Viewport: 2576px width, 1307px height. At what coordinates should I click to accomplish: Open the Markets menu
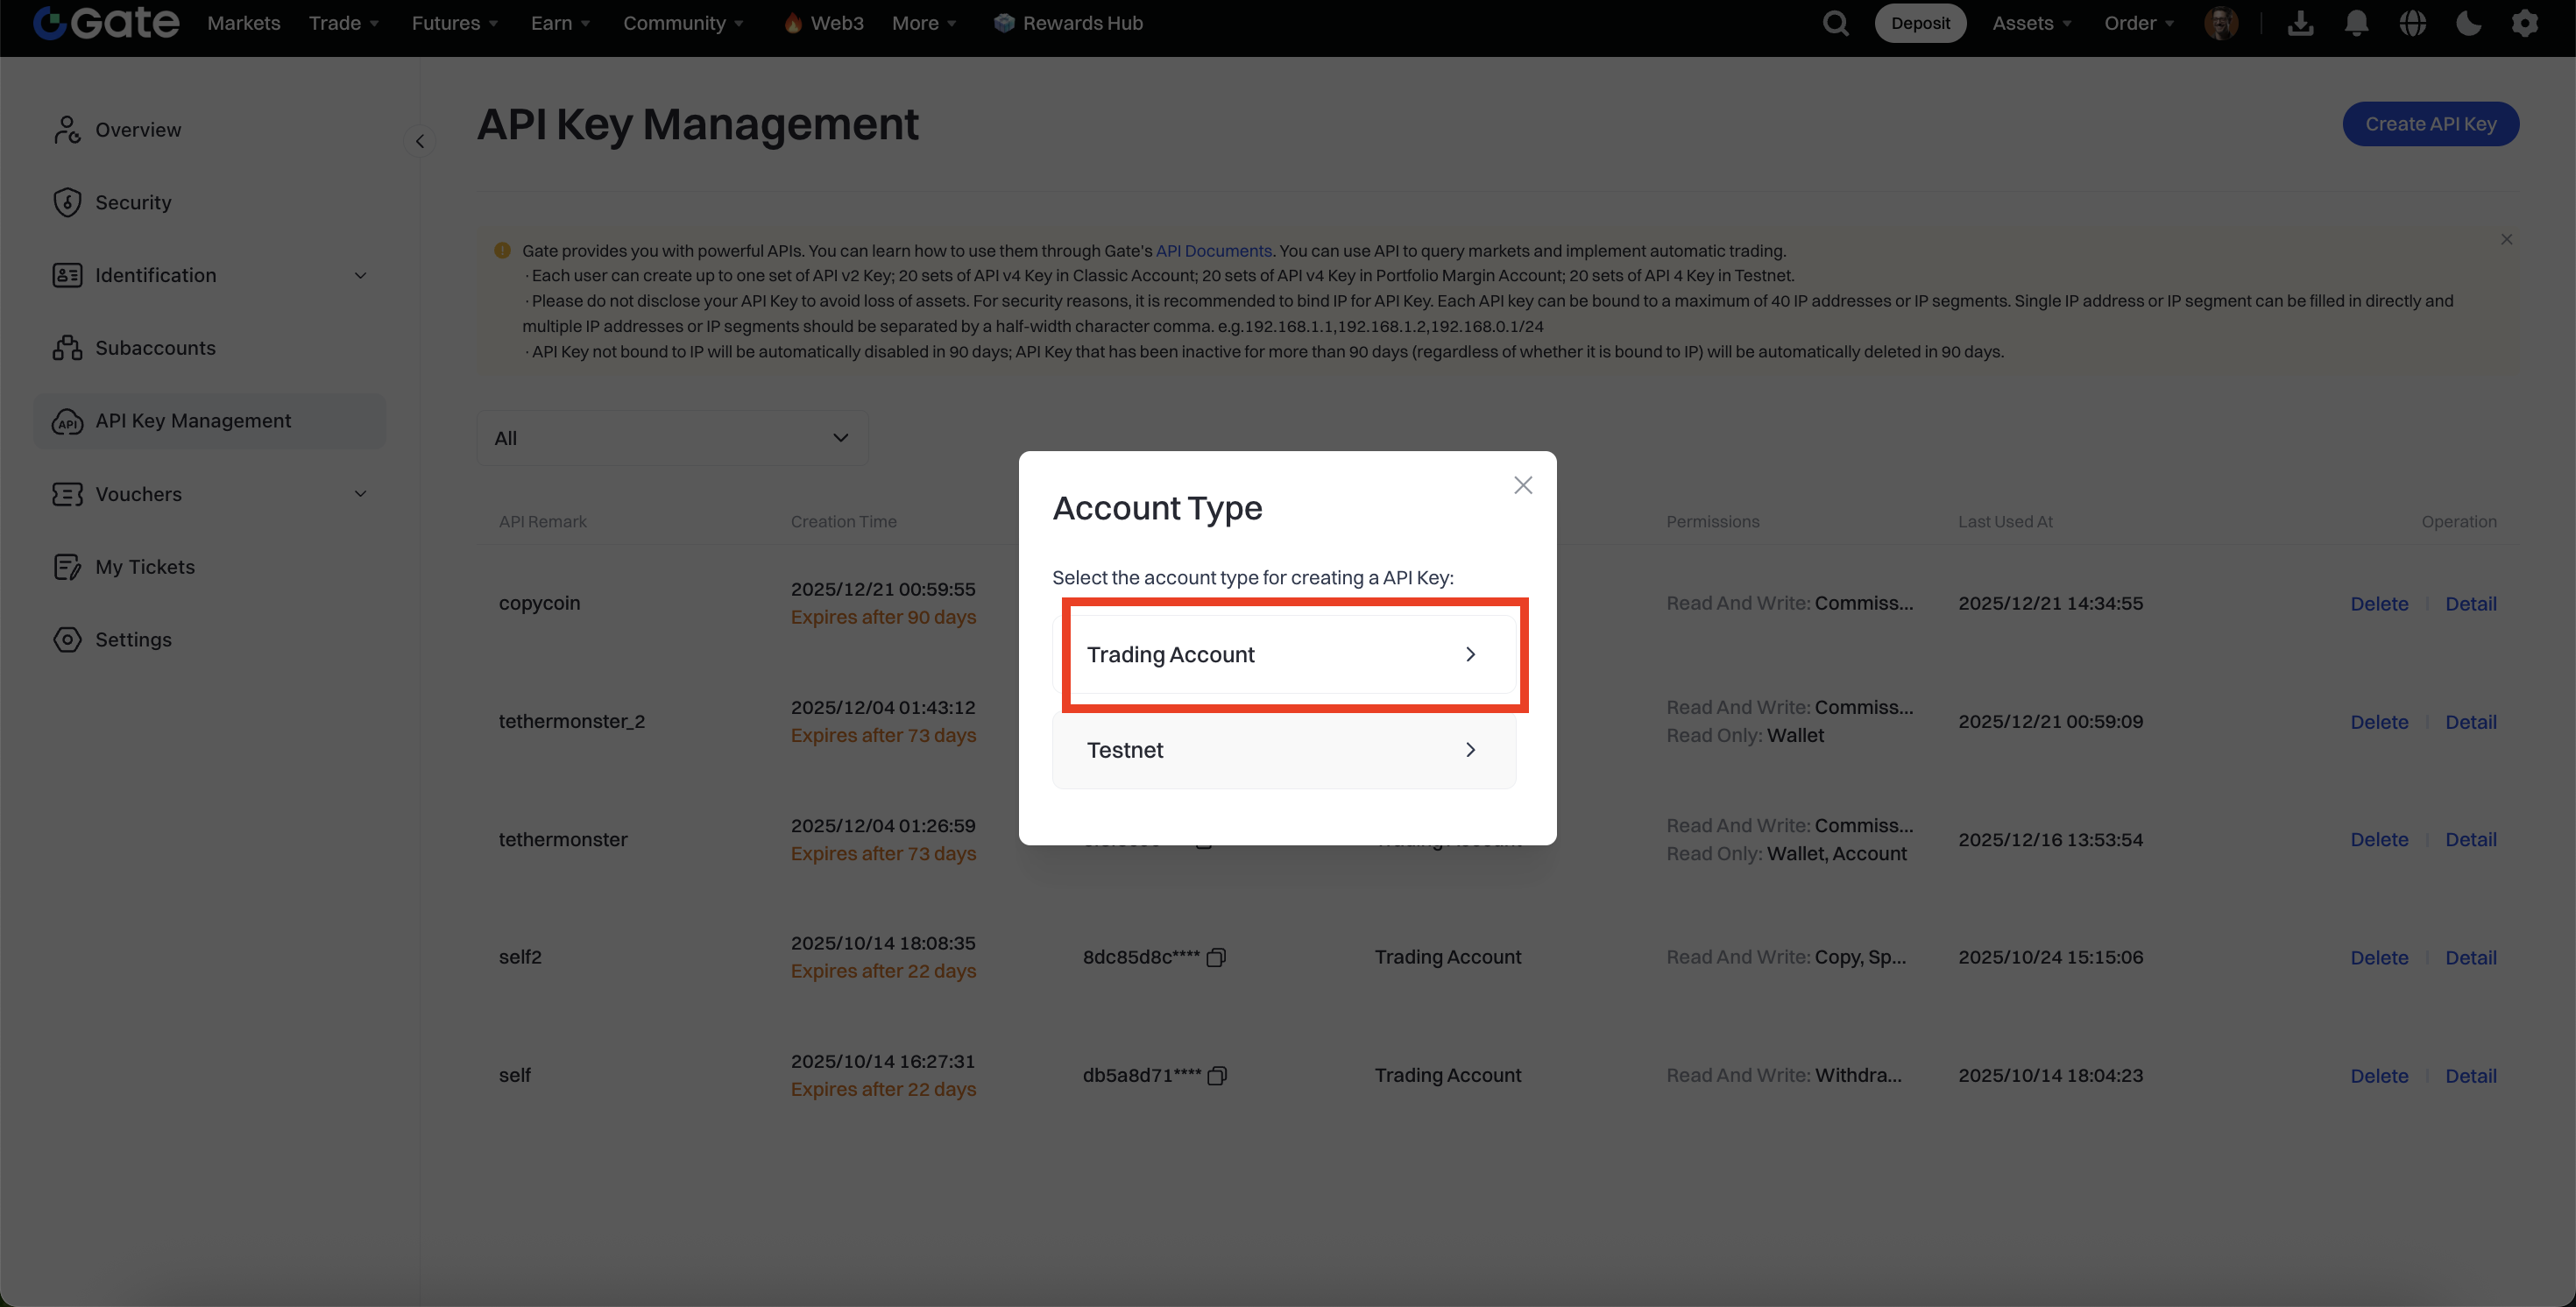click(243, 22)
